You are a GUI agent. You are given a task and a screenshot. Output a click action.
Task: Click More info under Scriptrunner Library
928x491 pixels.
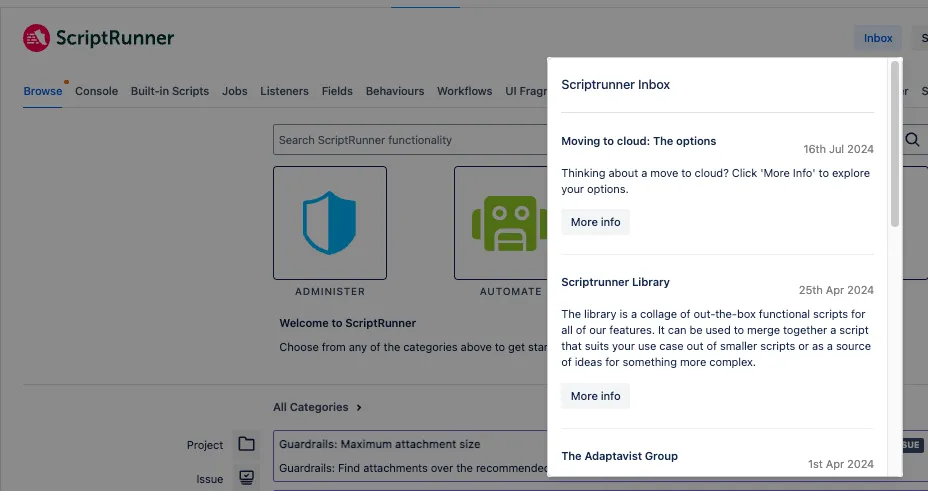(595, 396)
